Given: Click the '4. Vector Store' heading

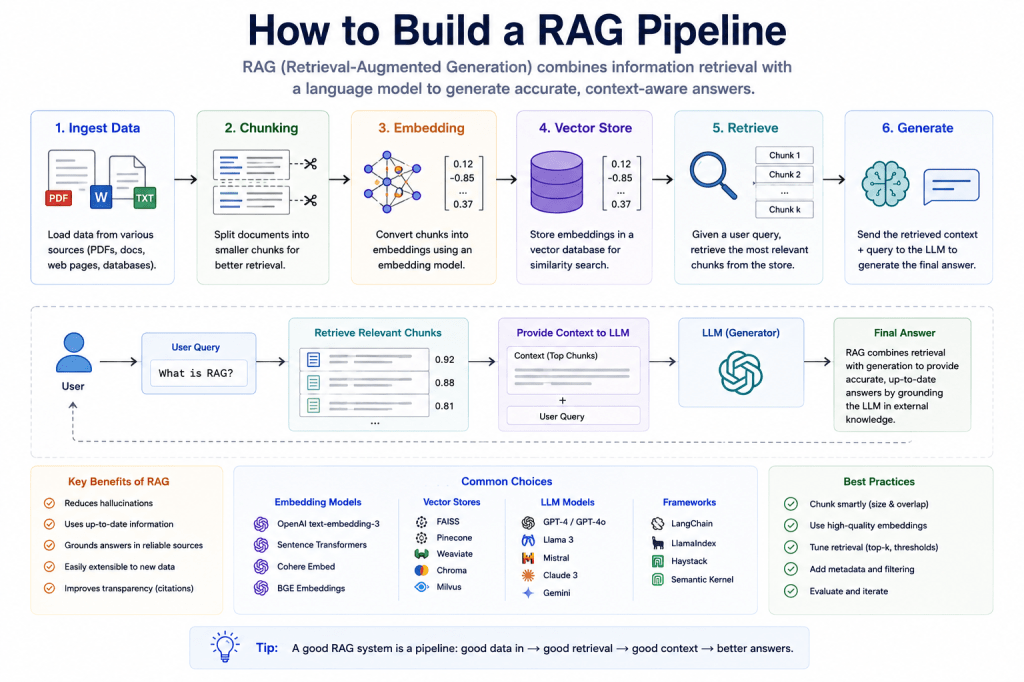Looking at the screenshot, I should click(x=585, y=128).
